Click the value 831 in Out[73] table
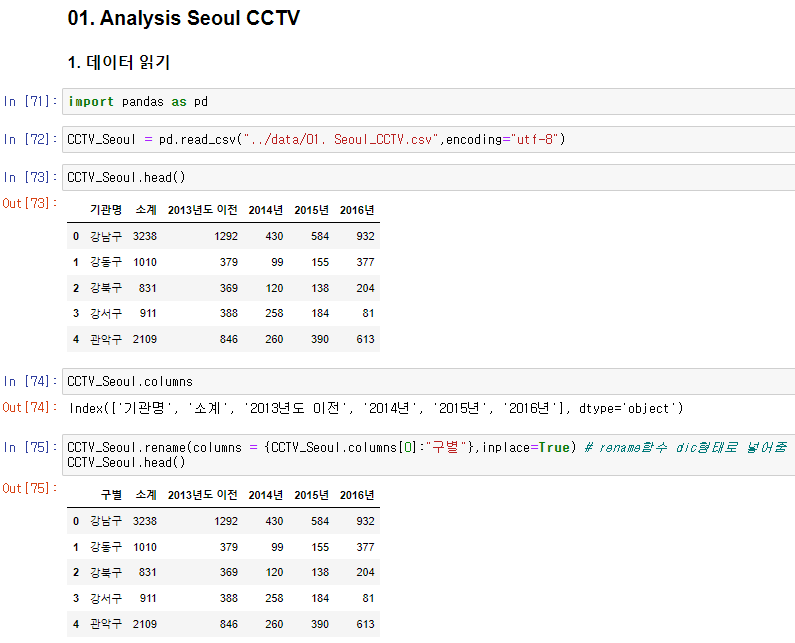Screen dimensions: 795x643 (148, 288)
